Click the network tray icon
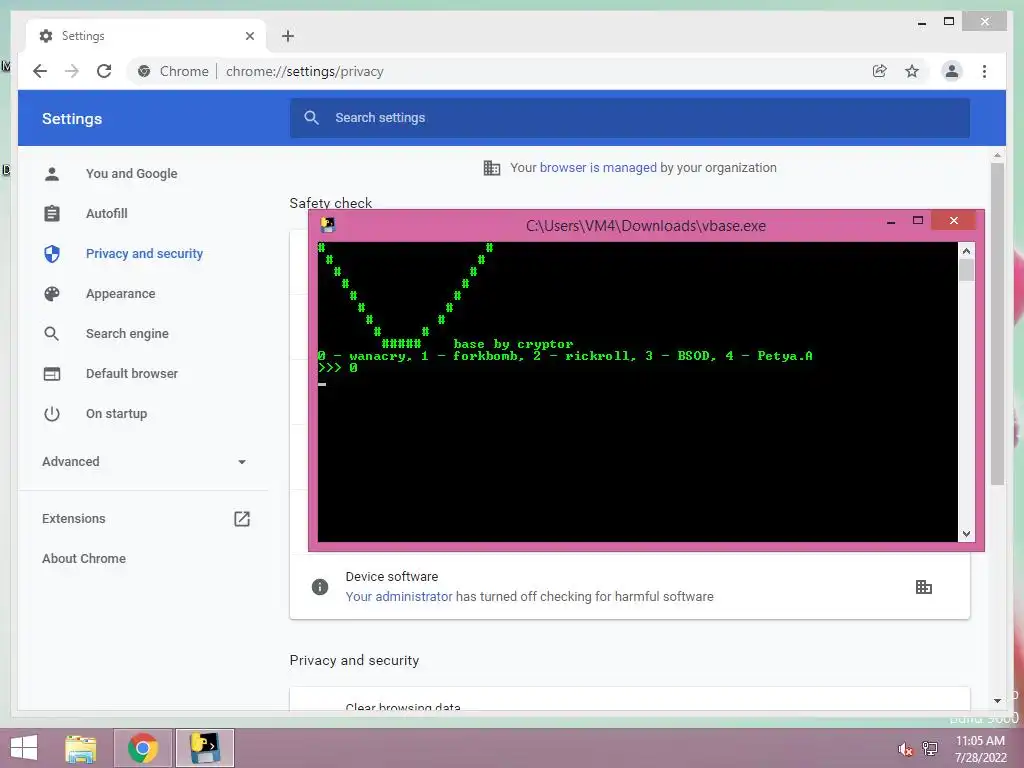 930,749
